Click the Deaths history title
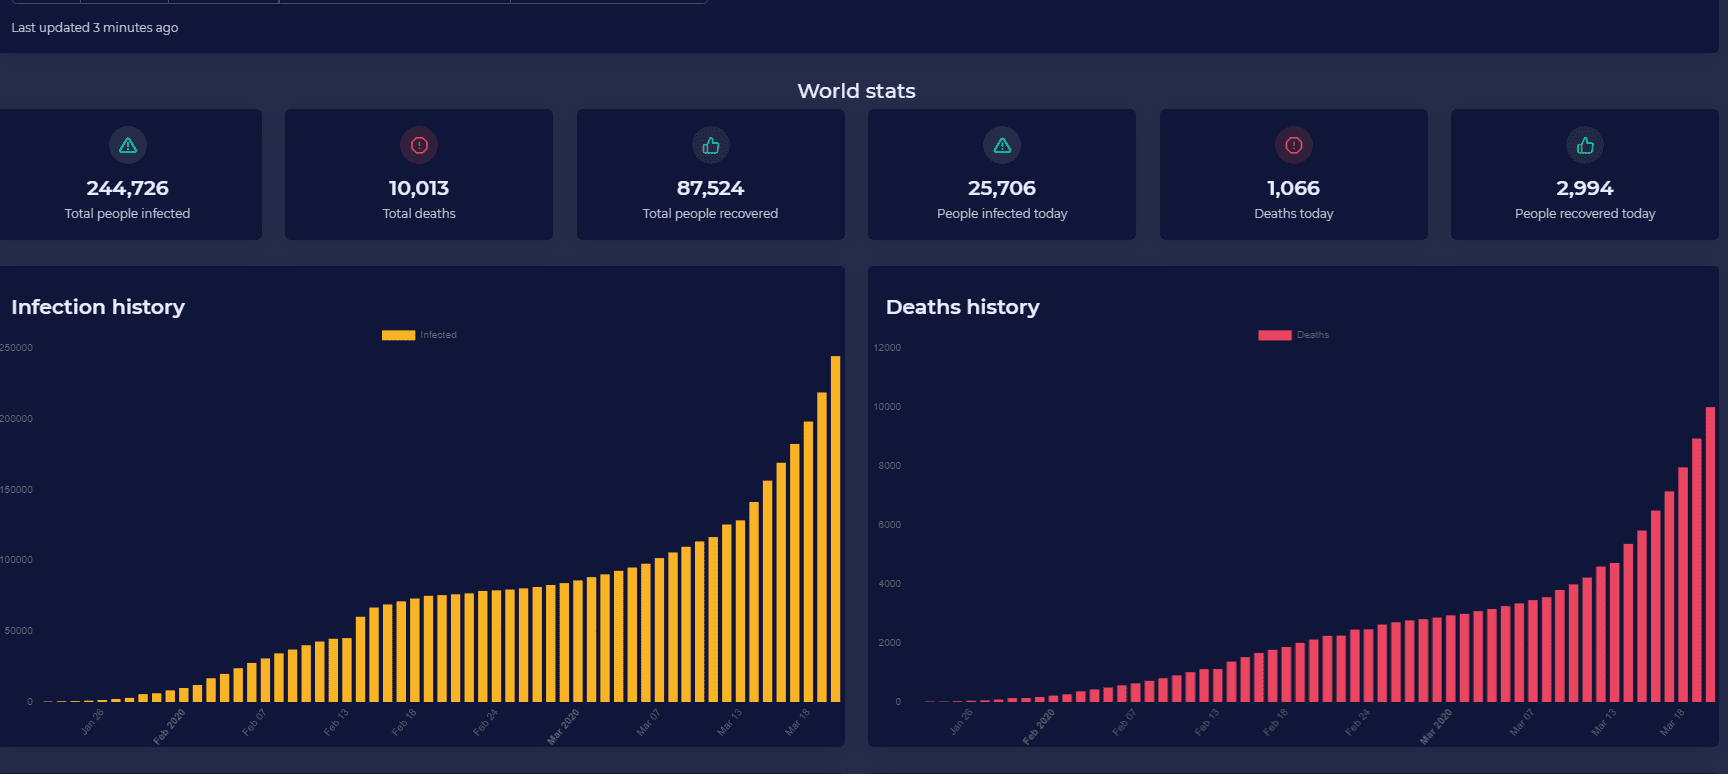This screenshot has height=774, width=1728. tap(963, 307)
